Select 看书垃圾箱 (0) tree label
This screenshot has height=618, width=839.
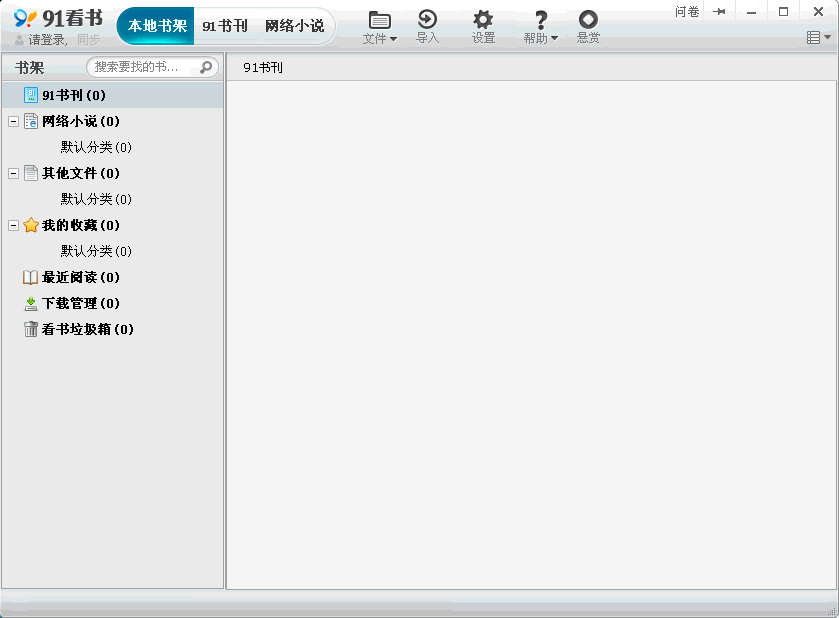[x=88, y=329]
